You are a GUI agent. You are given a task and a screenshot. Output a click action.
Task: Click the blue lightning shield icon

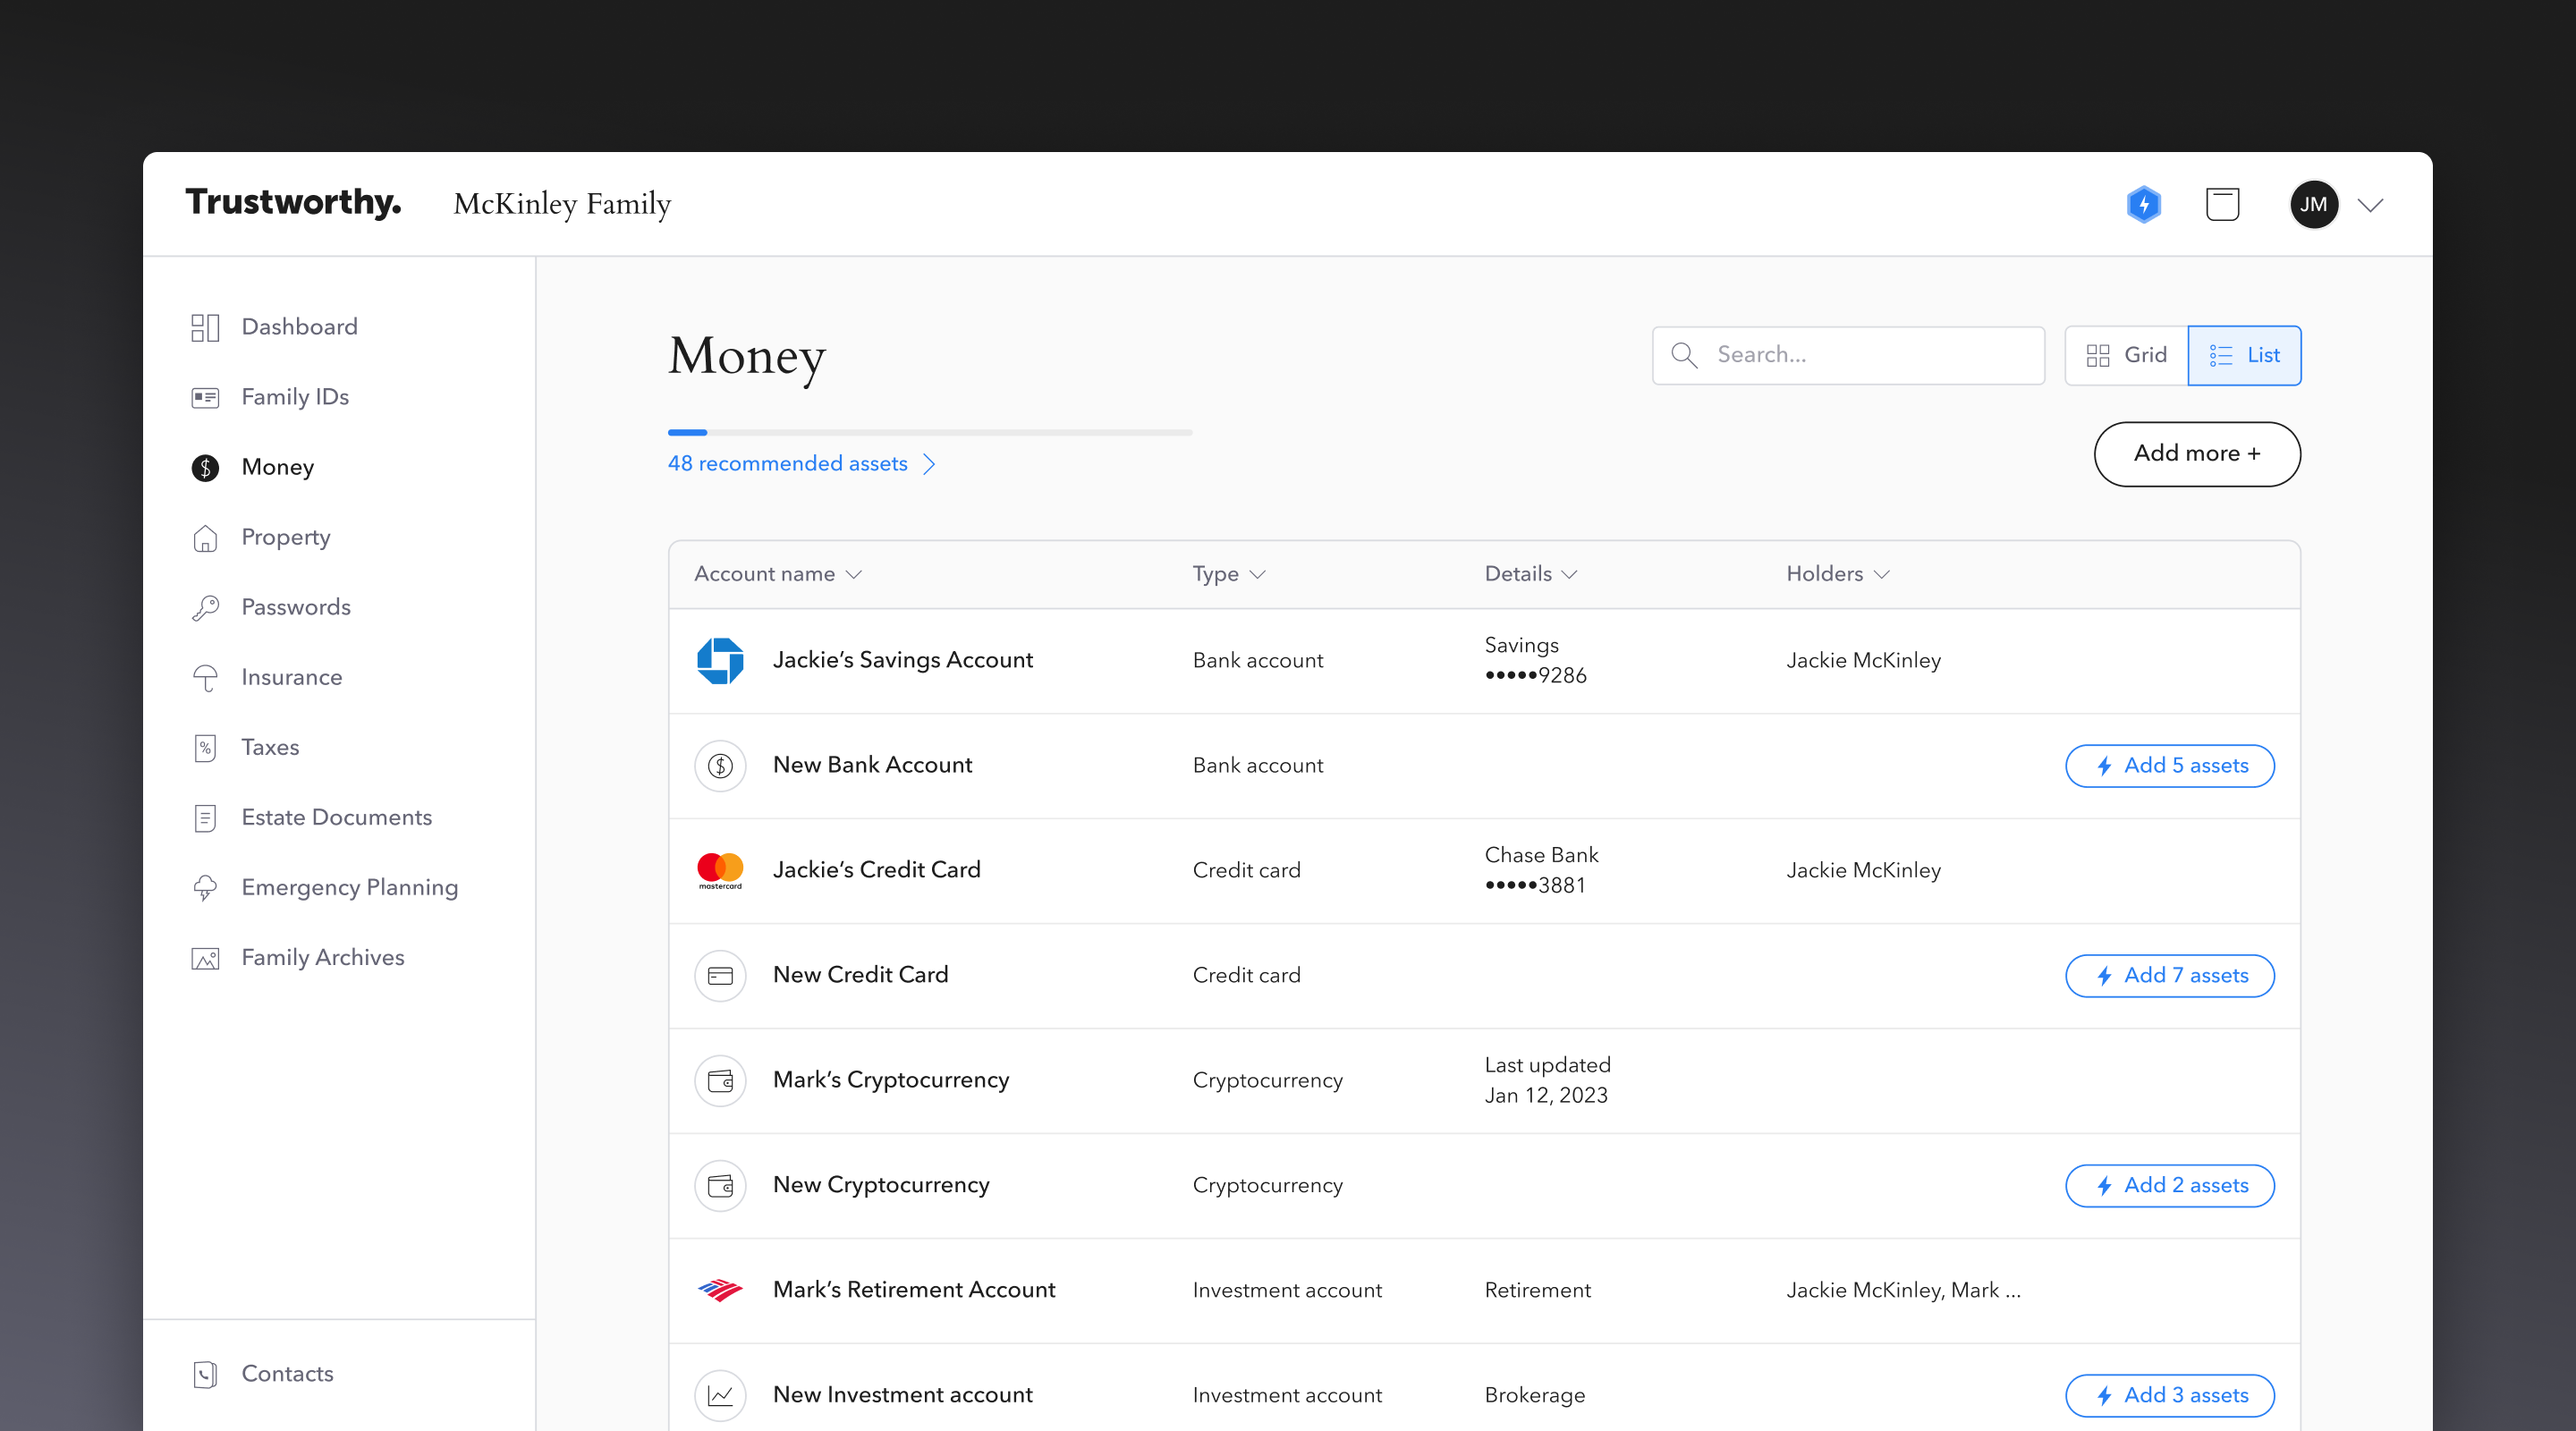tap(2143, 205)
